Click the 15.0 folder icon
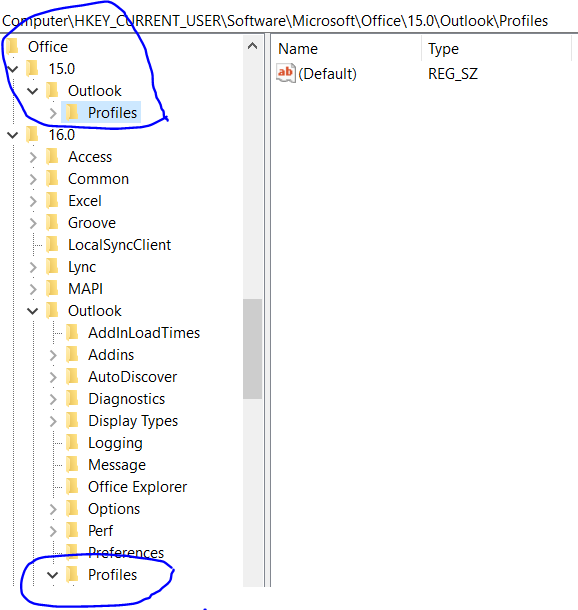 pos(33,68)
